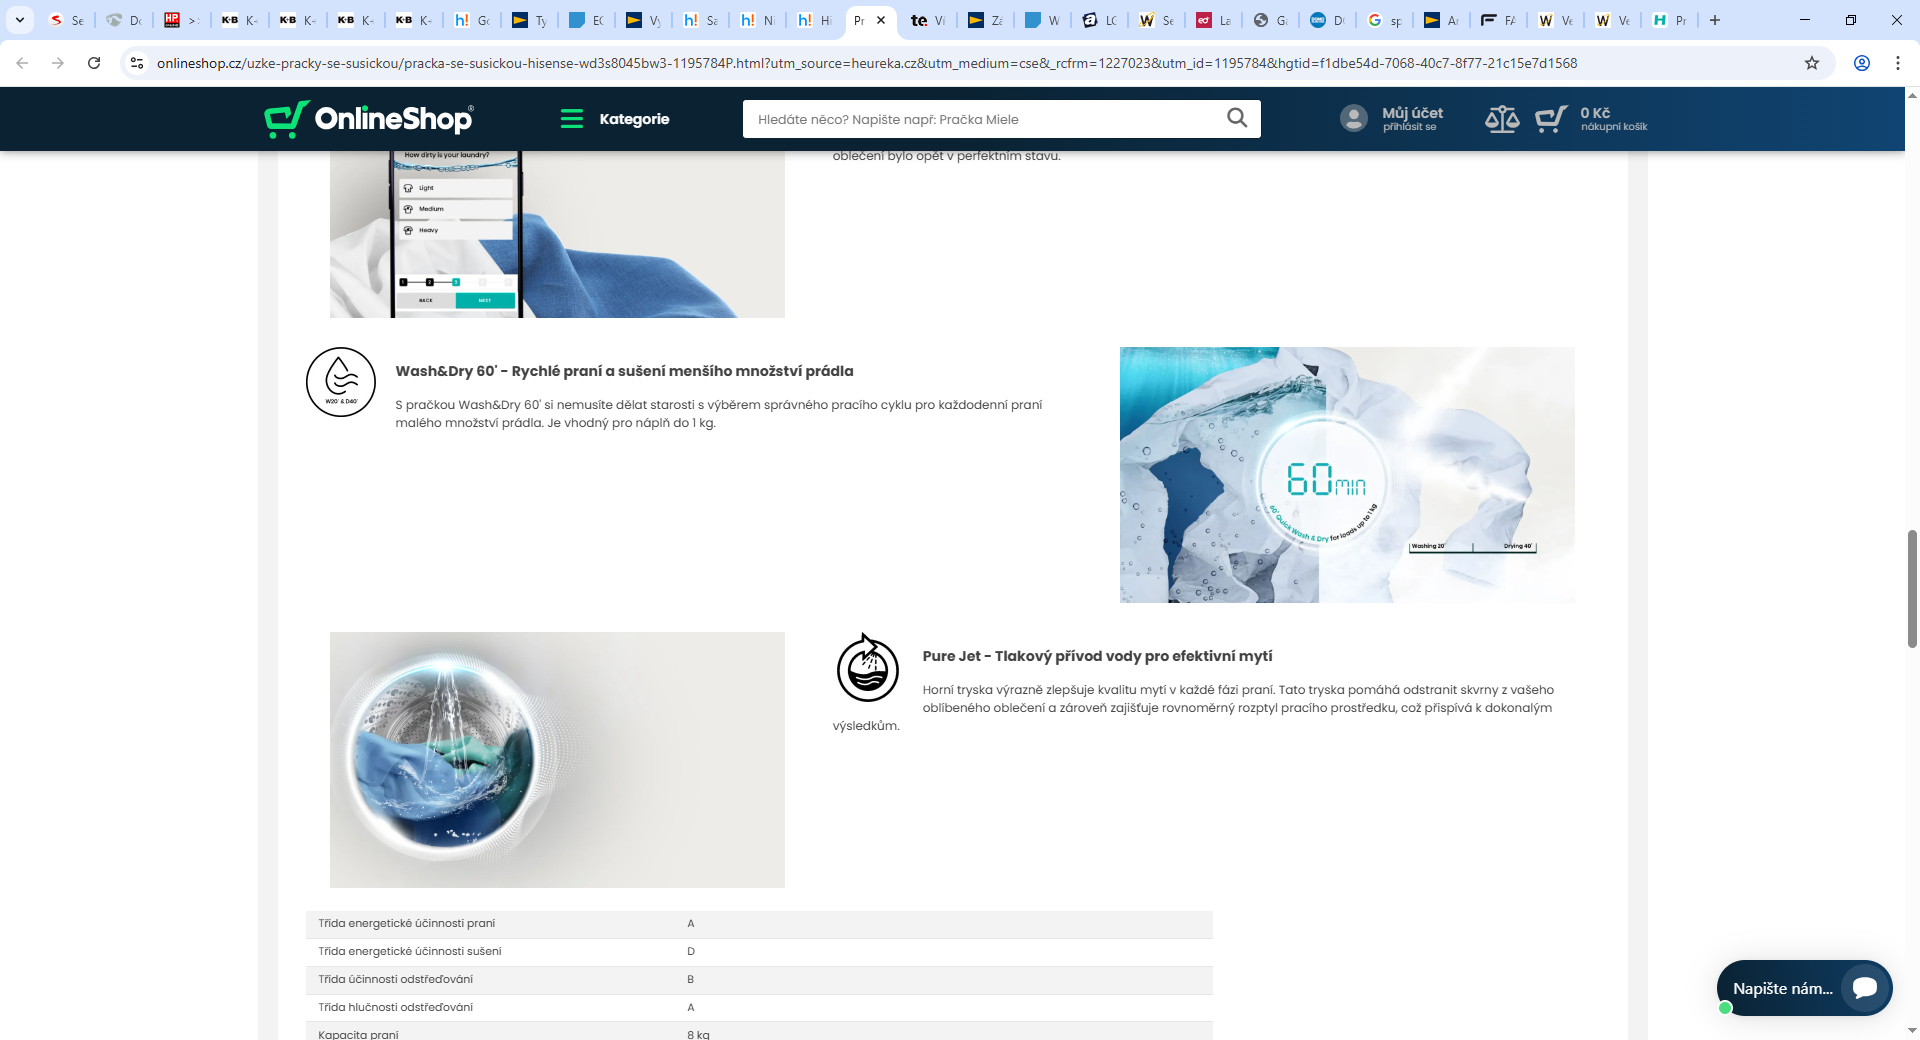The image size is (1920, 1040).
Task: Close the active Pr tab
Action: [881, 20]
